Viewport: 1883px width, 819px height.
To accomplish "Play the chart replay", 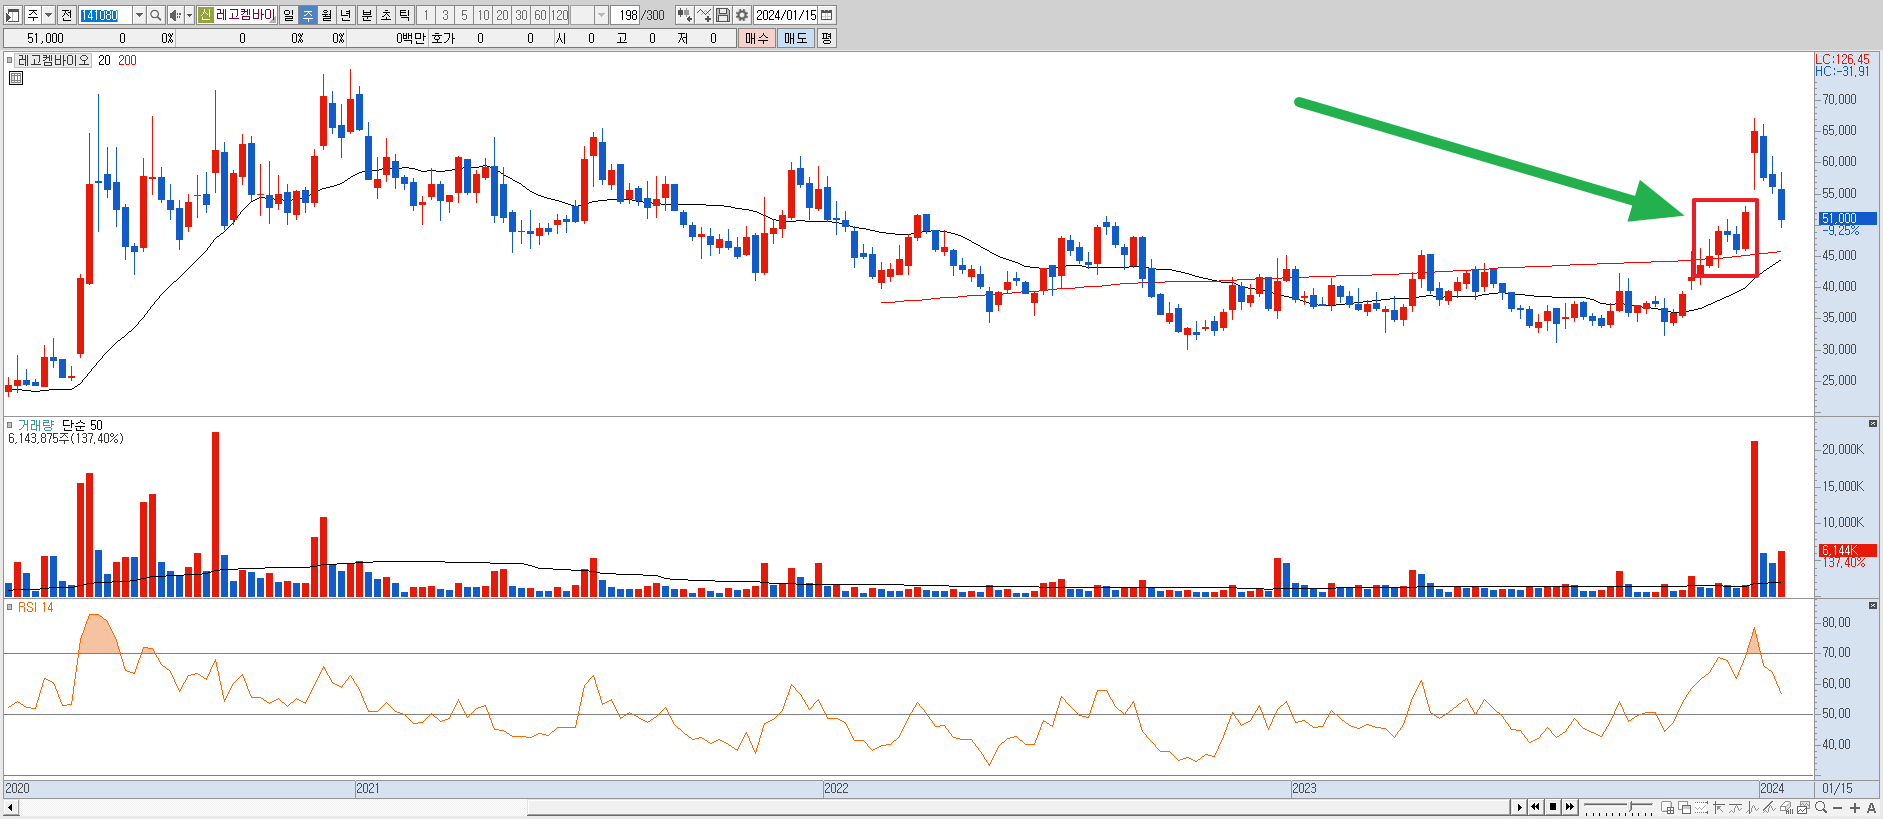I will point(1519,807).
